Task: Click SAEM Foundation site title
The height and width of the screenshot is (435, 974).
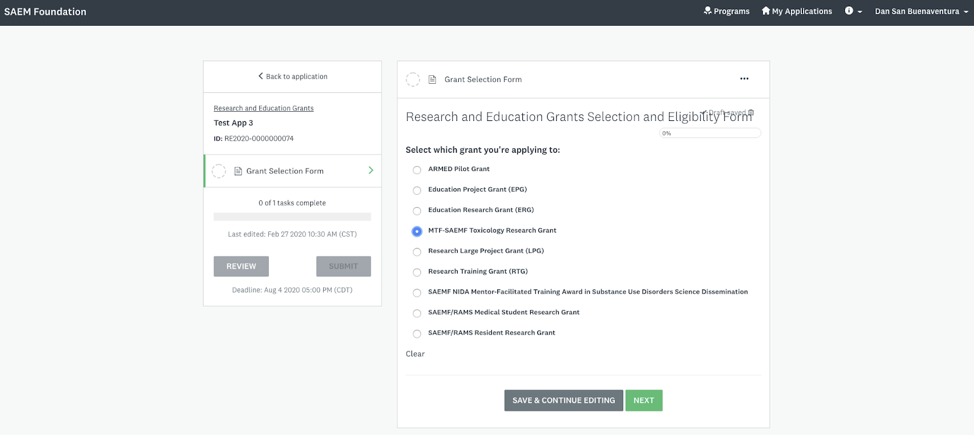Action: (x=45, y=12)
